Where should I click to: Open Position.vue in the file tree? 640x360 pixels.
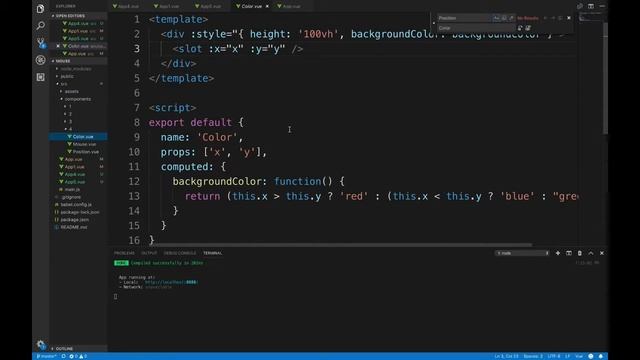[86, 152]
